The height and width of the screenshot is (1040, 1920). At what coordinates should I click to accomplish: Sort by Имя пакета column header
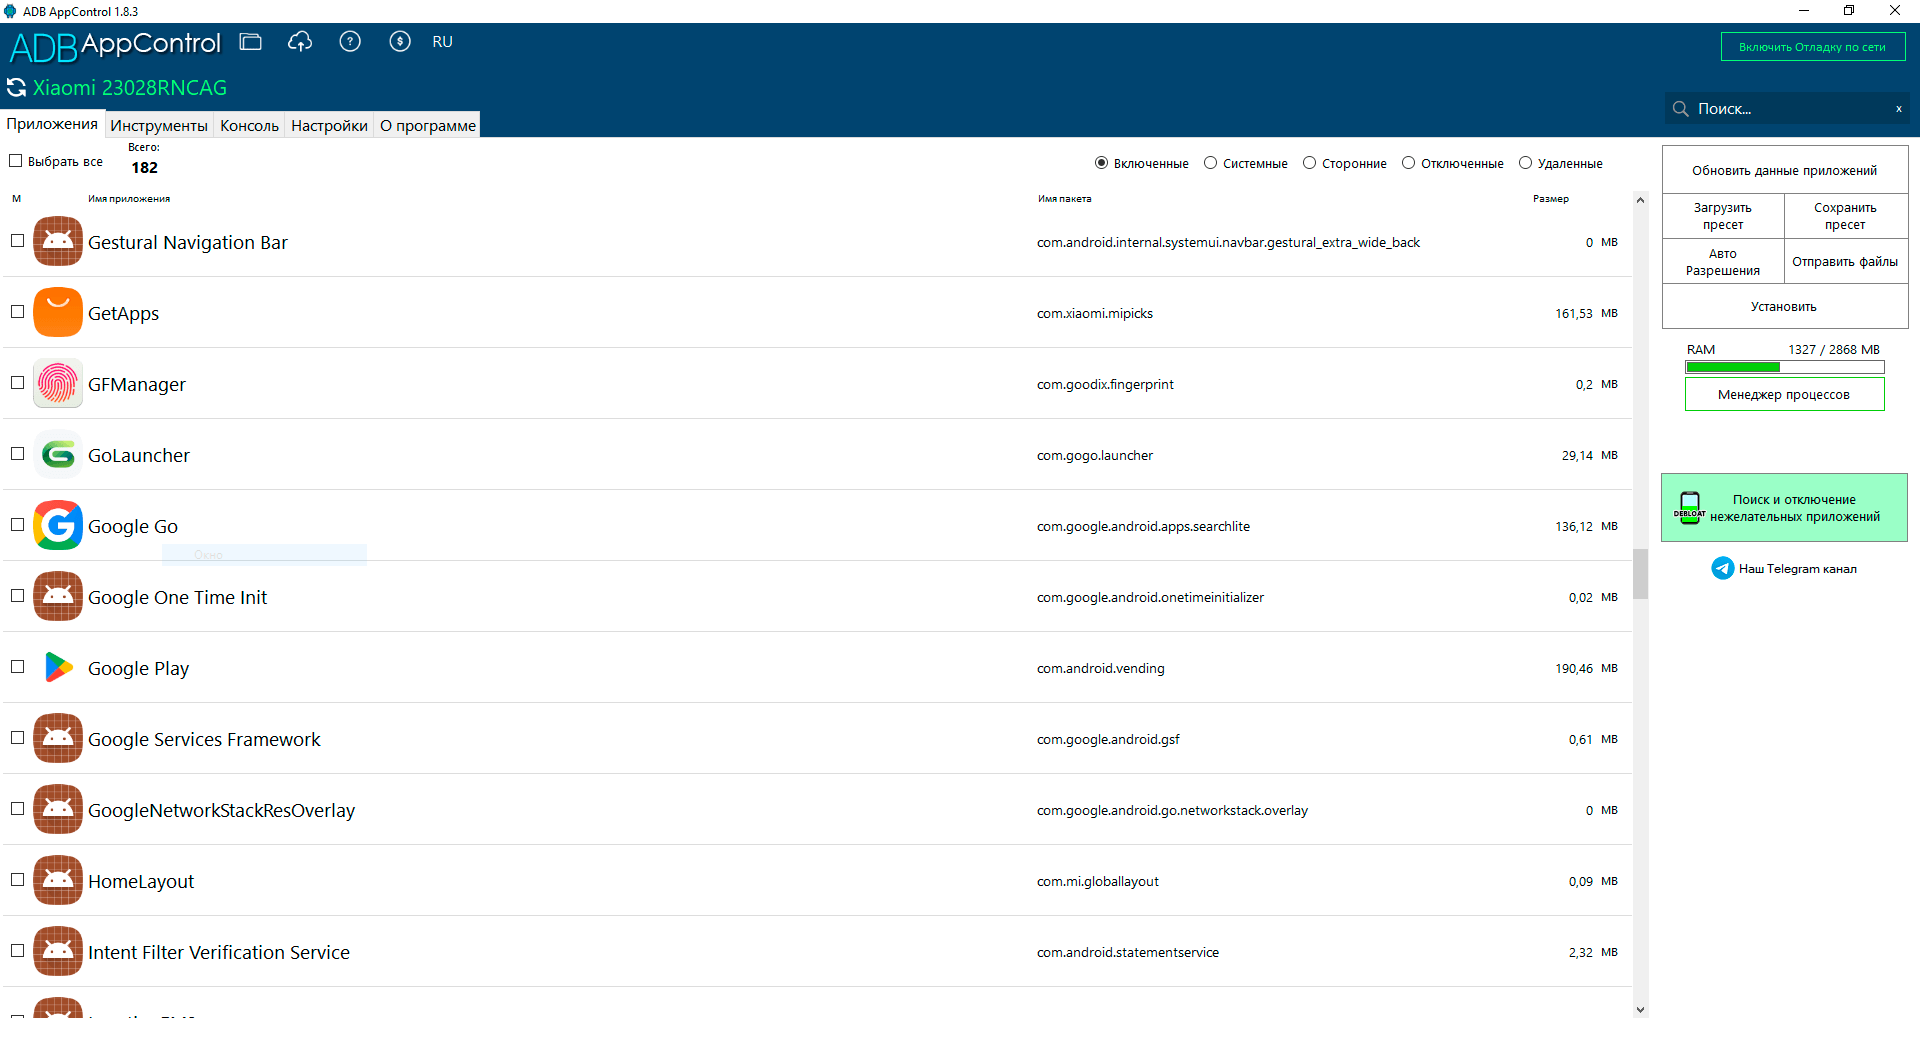coord(1064,199)
